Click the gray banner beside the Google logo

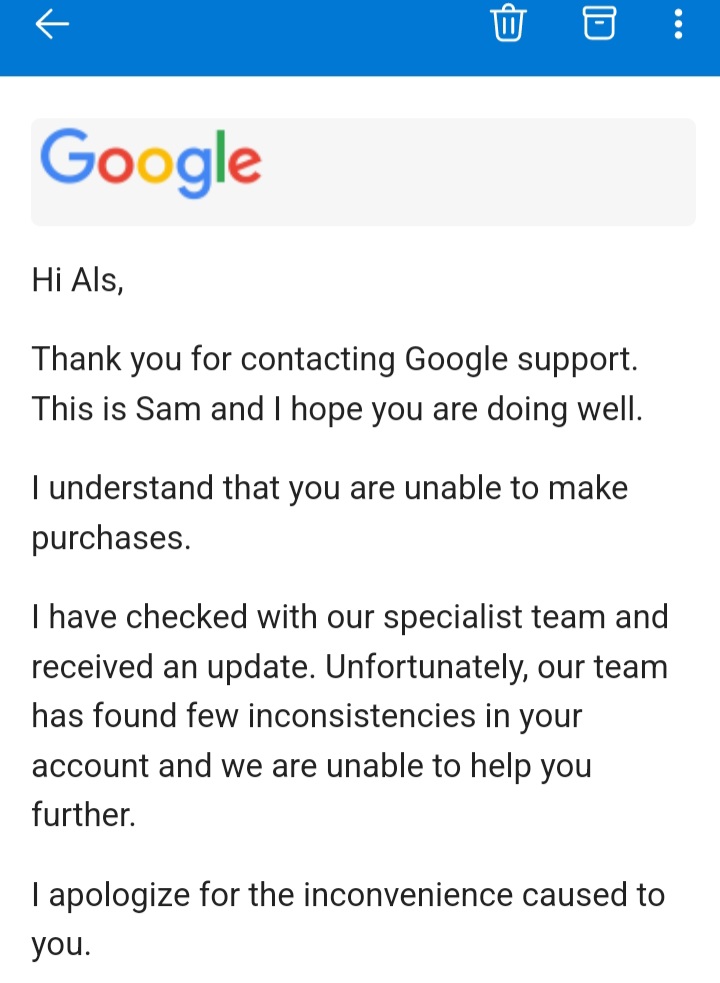[x=480, y=172]
